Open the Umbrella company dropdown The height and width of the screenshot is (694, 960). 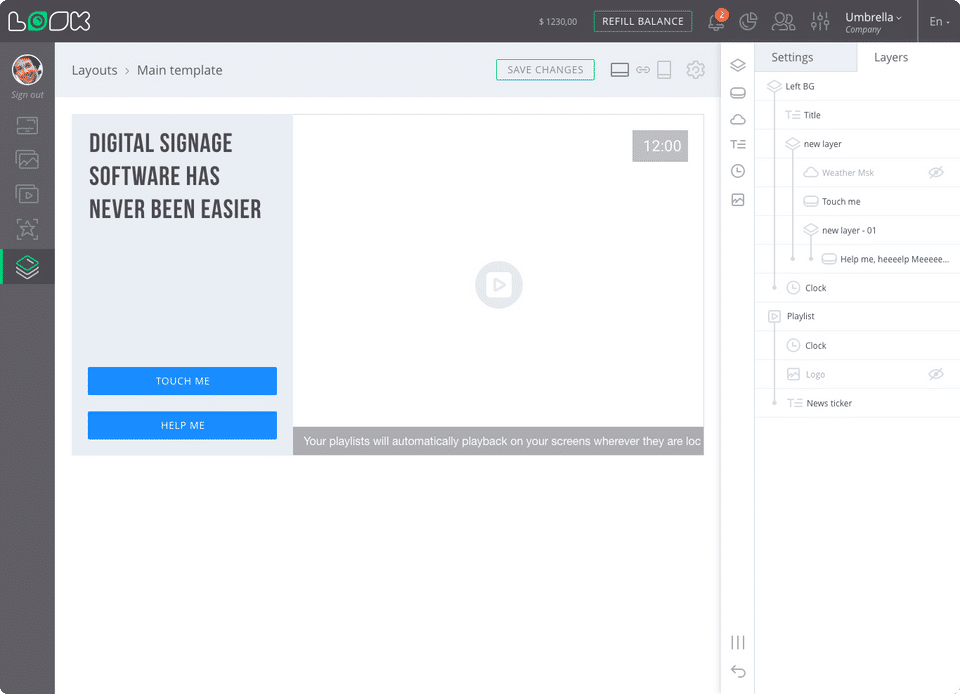tap(873, 22)
